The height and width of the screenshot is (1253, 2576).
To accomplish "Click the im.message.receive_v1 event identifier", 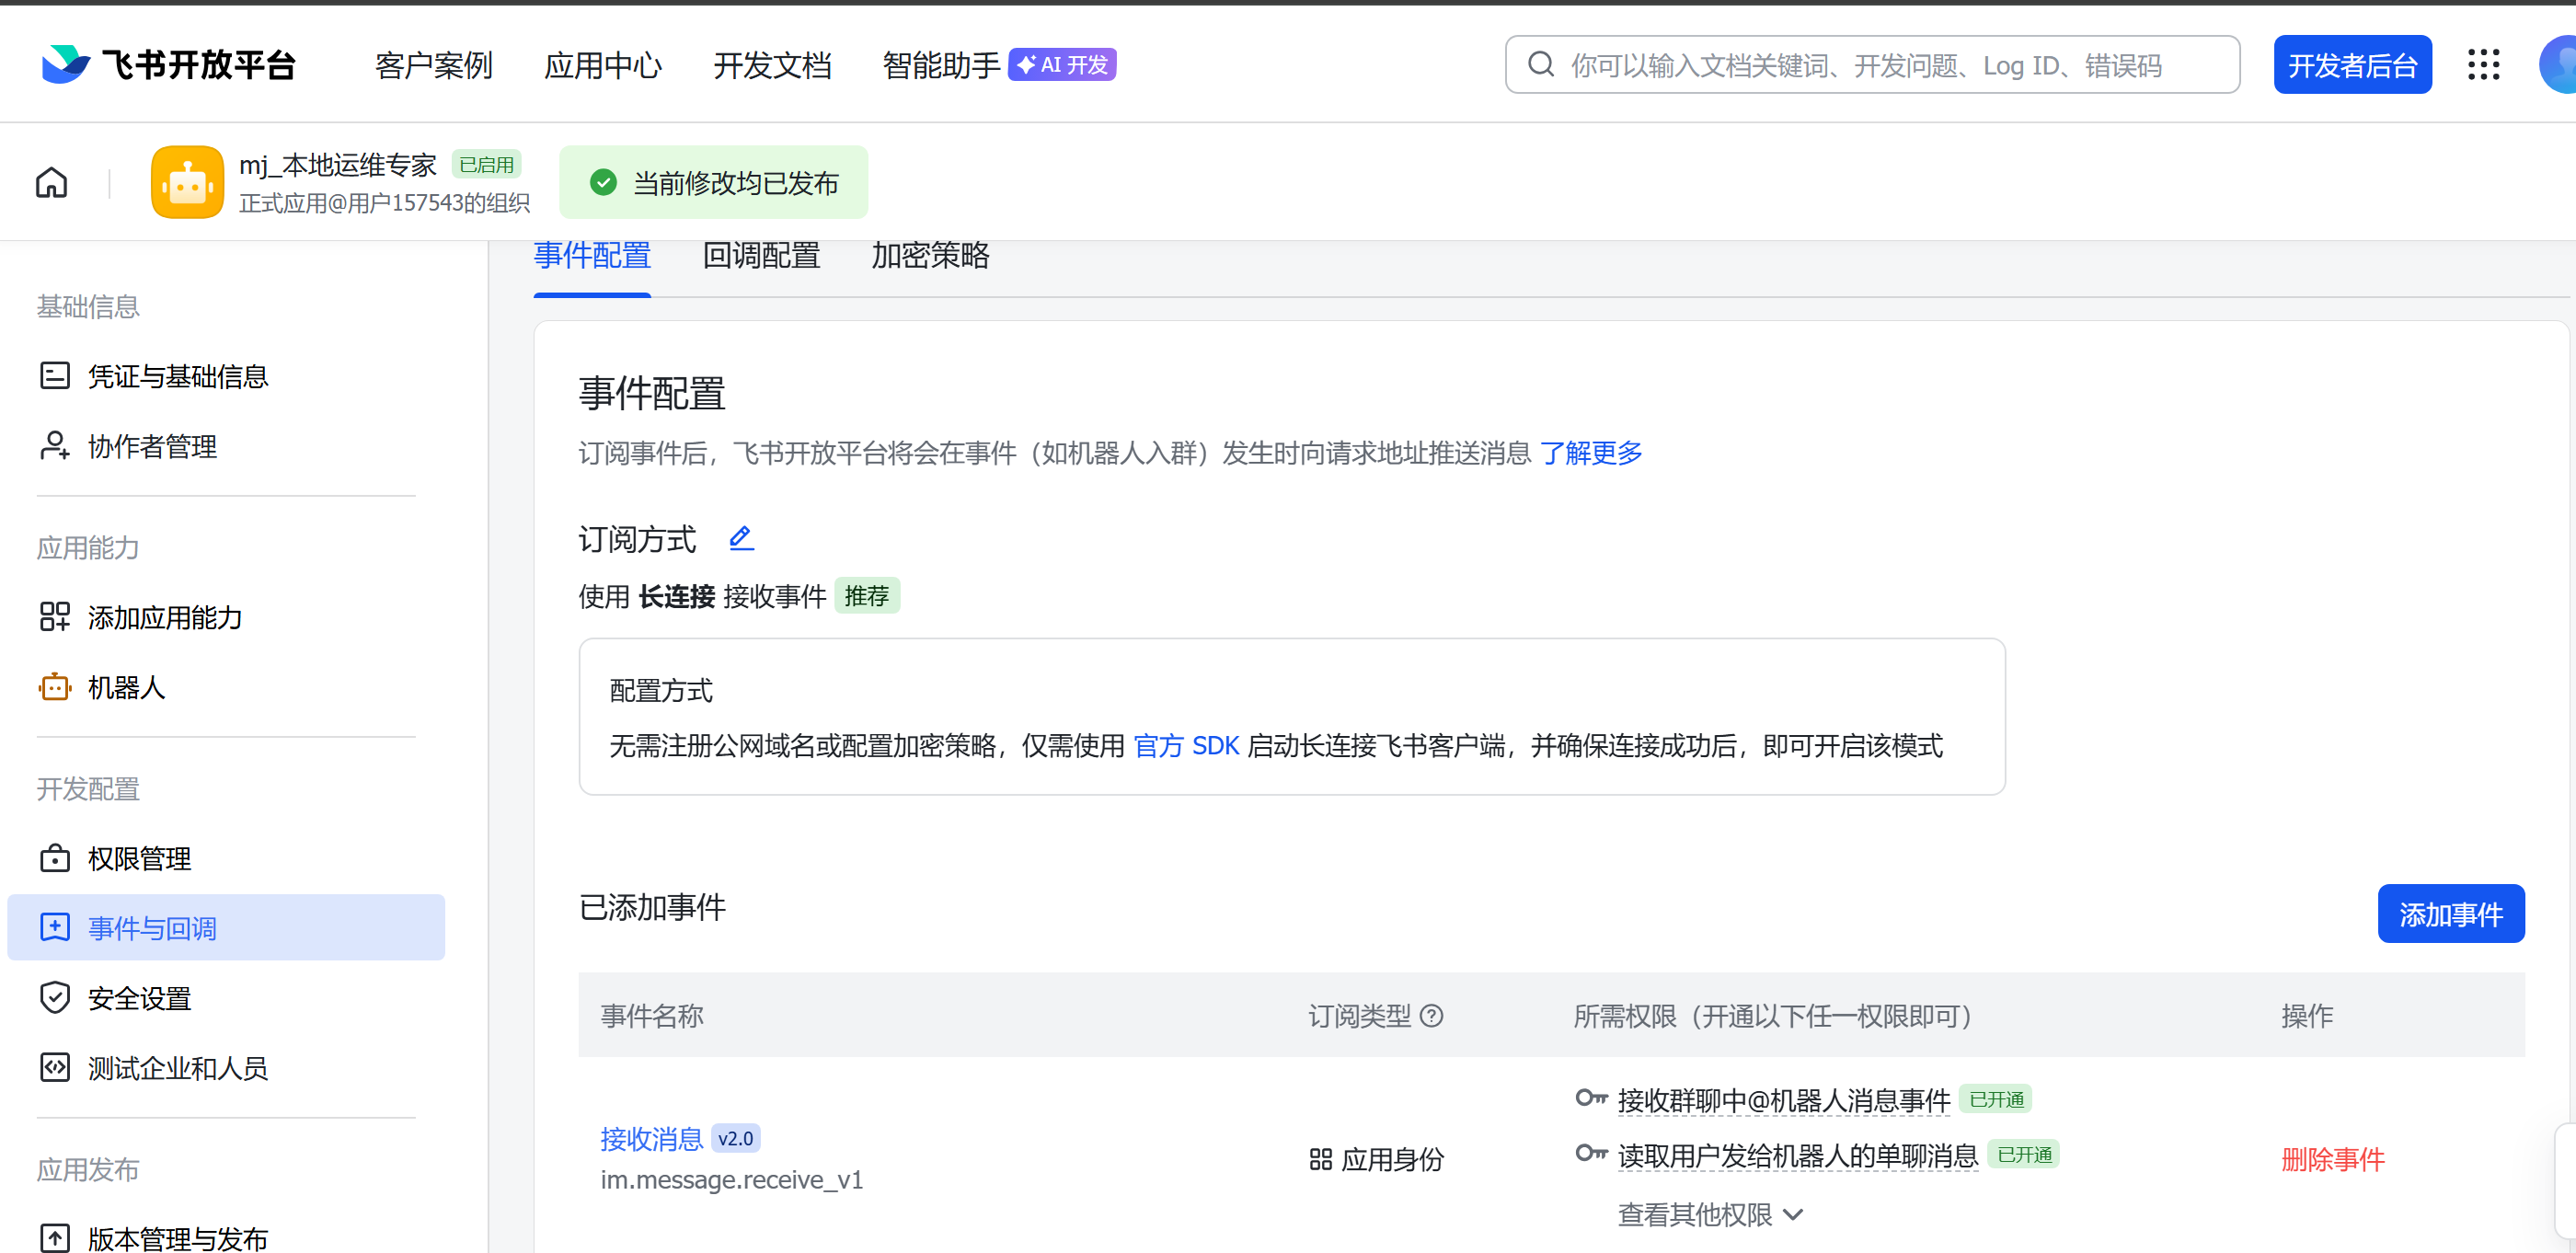I will point(731,1180).
